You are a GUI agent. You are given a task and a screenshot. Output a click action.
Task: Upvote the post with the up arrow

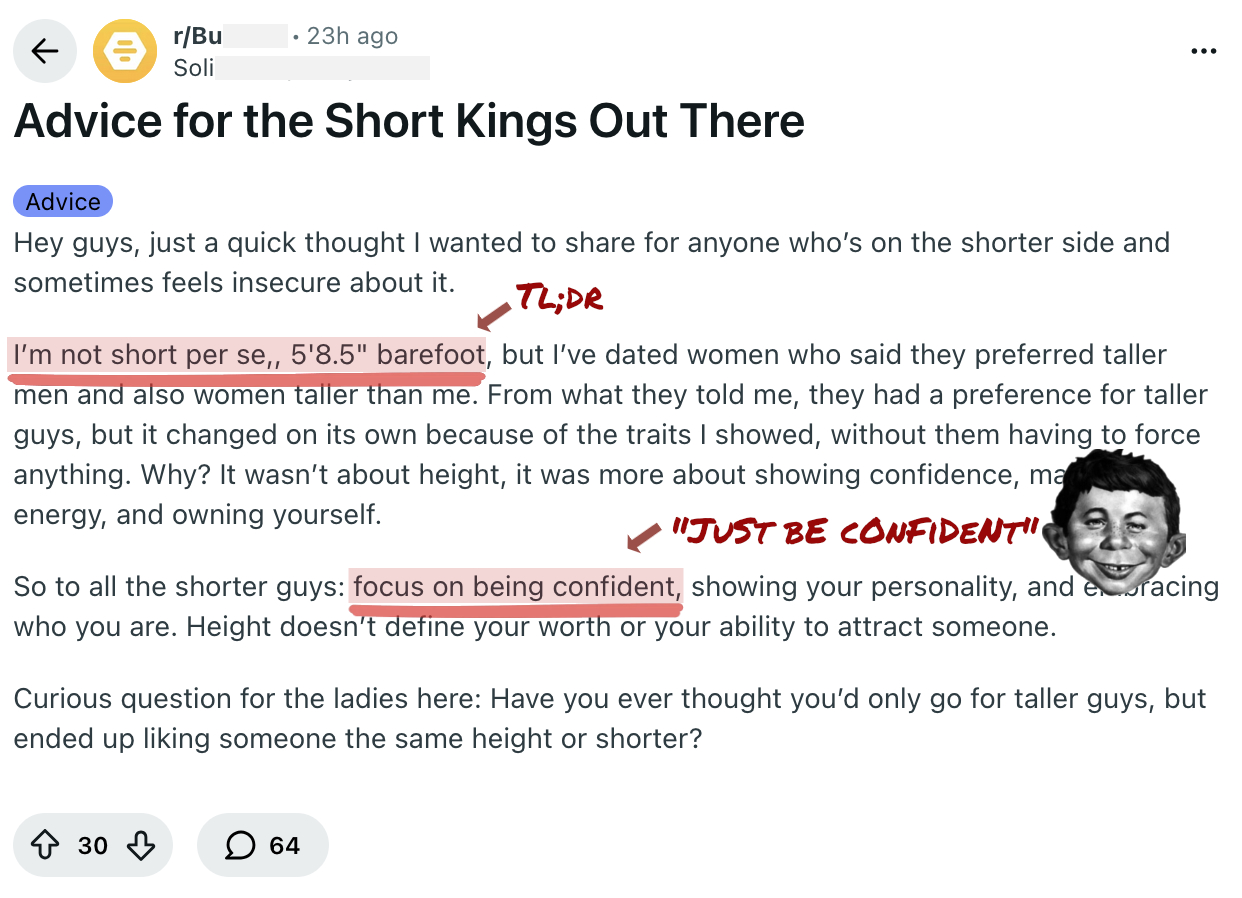[46, 846]
